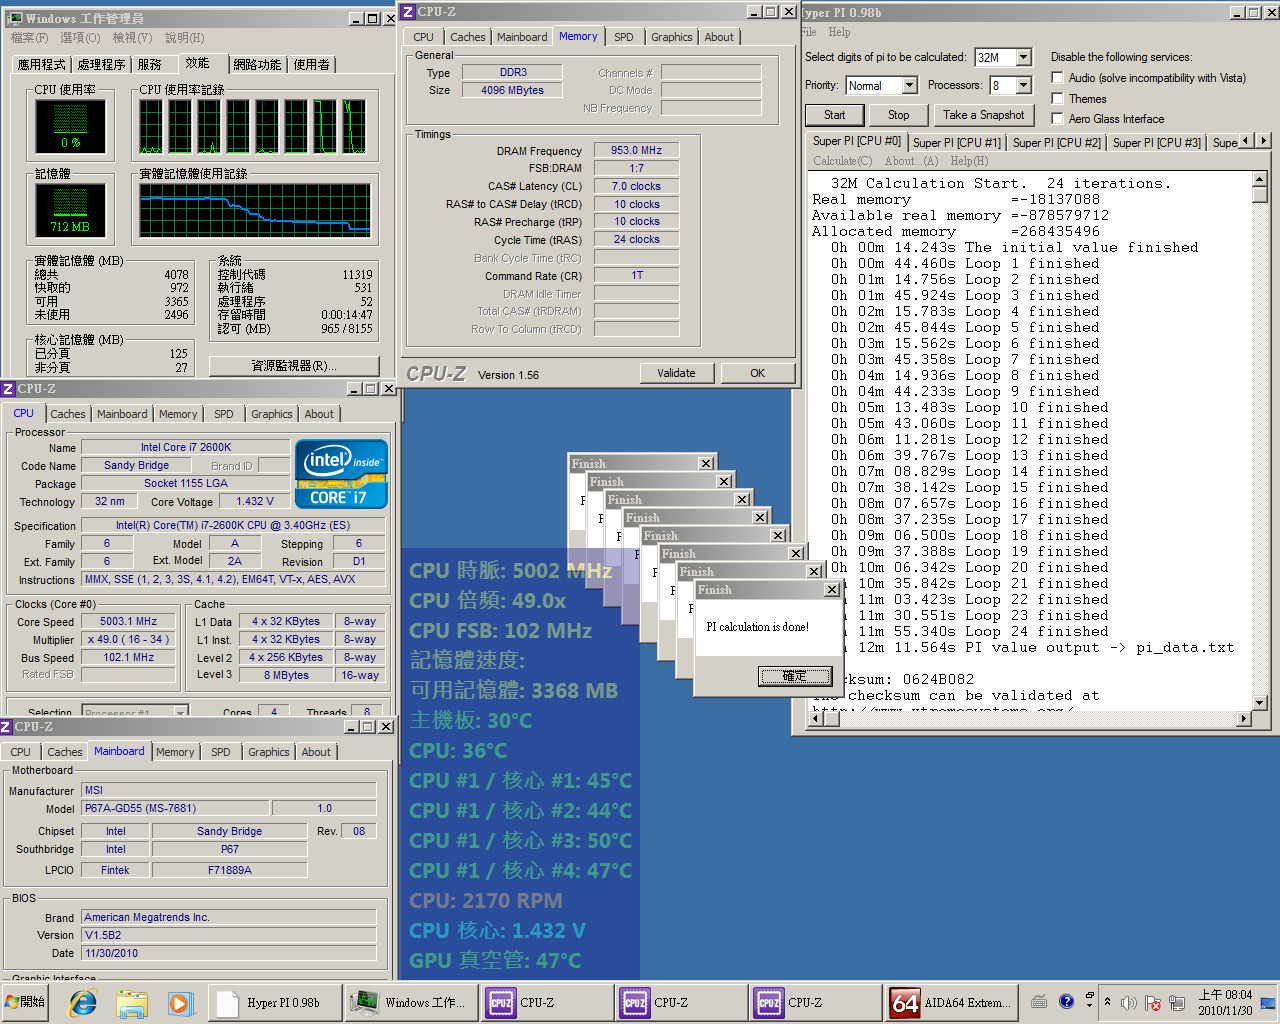Screen dimensions: 1280x1024
Task: Click the Take a Snapshot button
Action: pyautogui.click(x=984, y=115)
